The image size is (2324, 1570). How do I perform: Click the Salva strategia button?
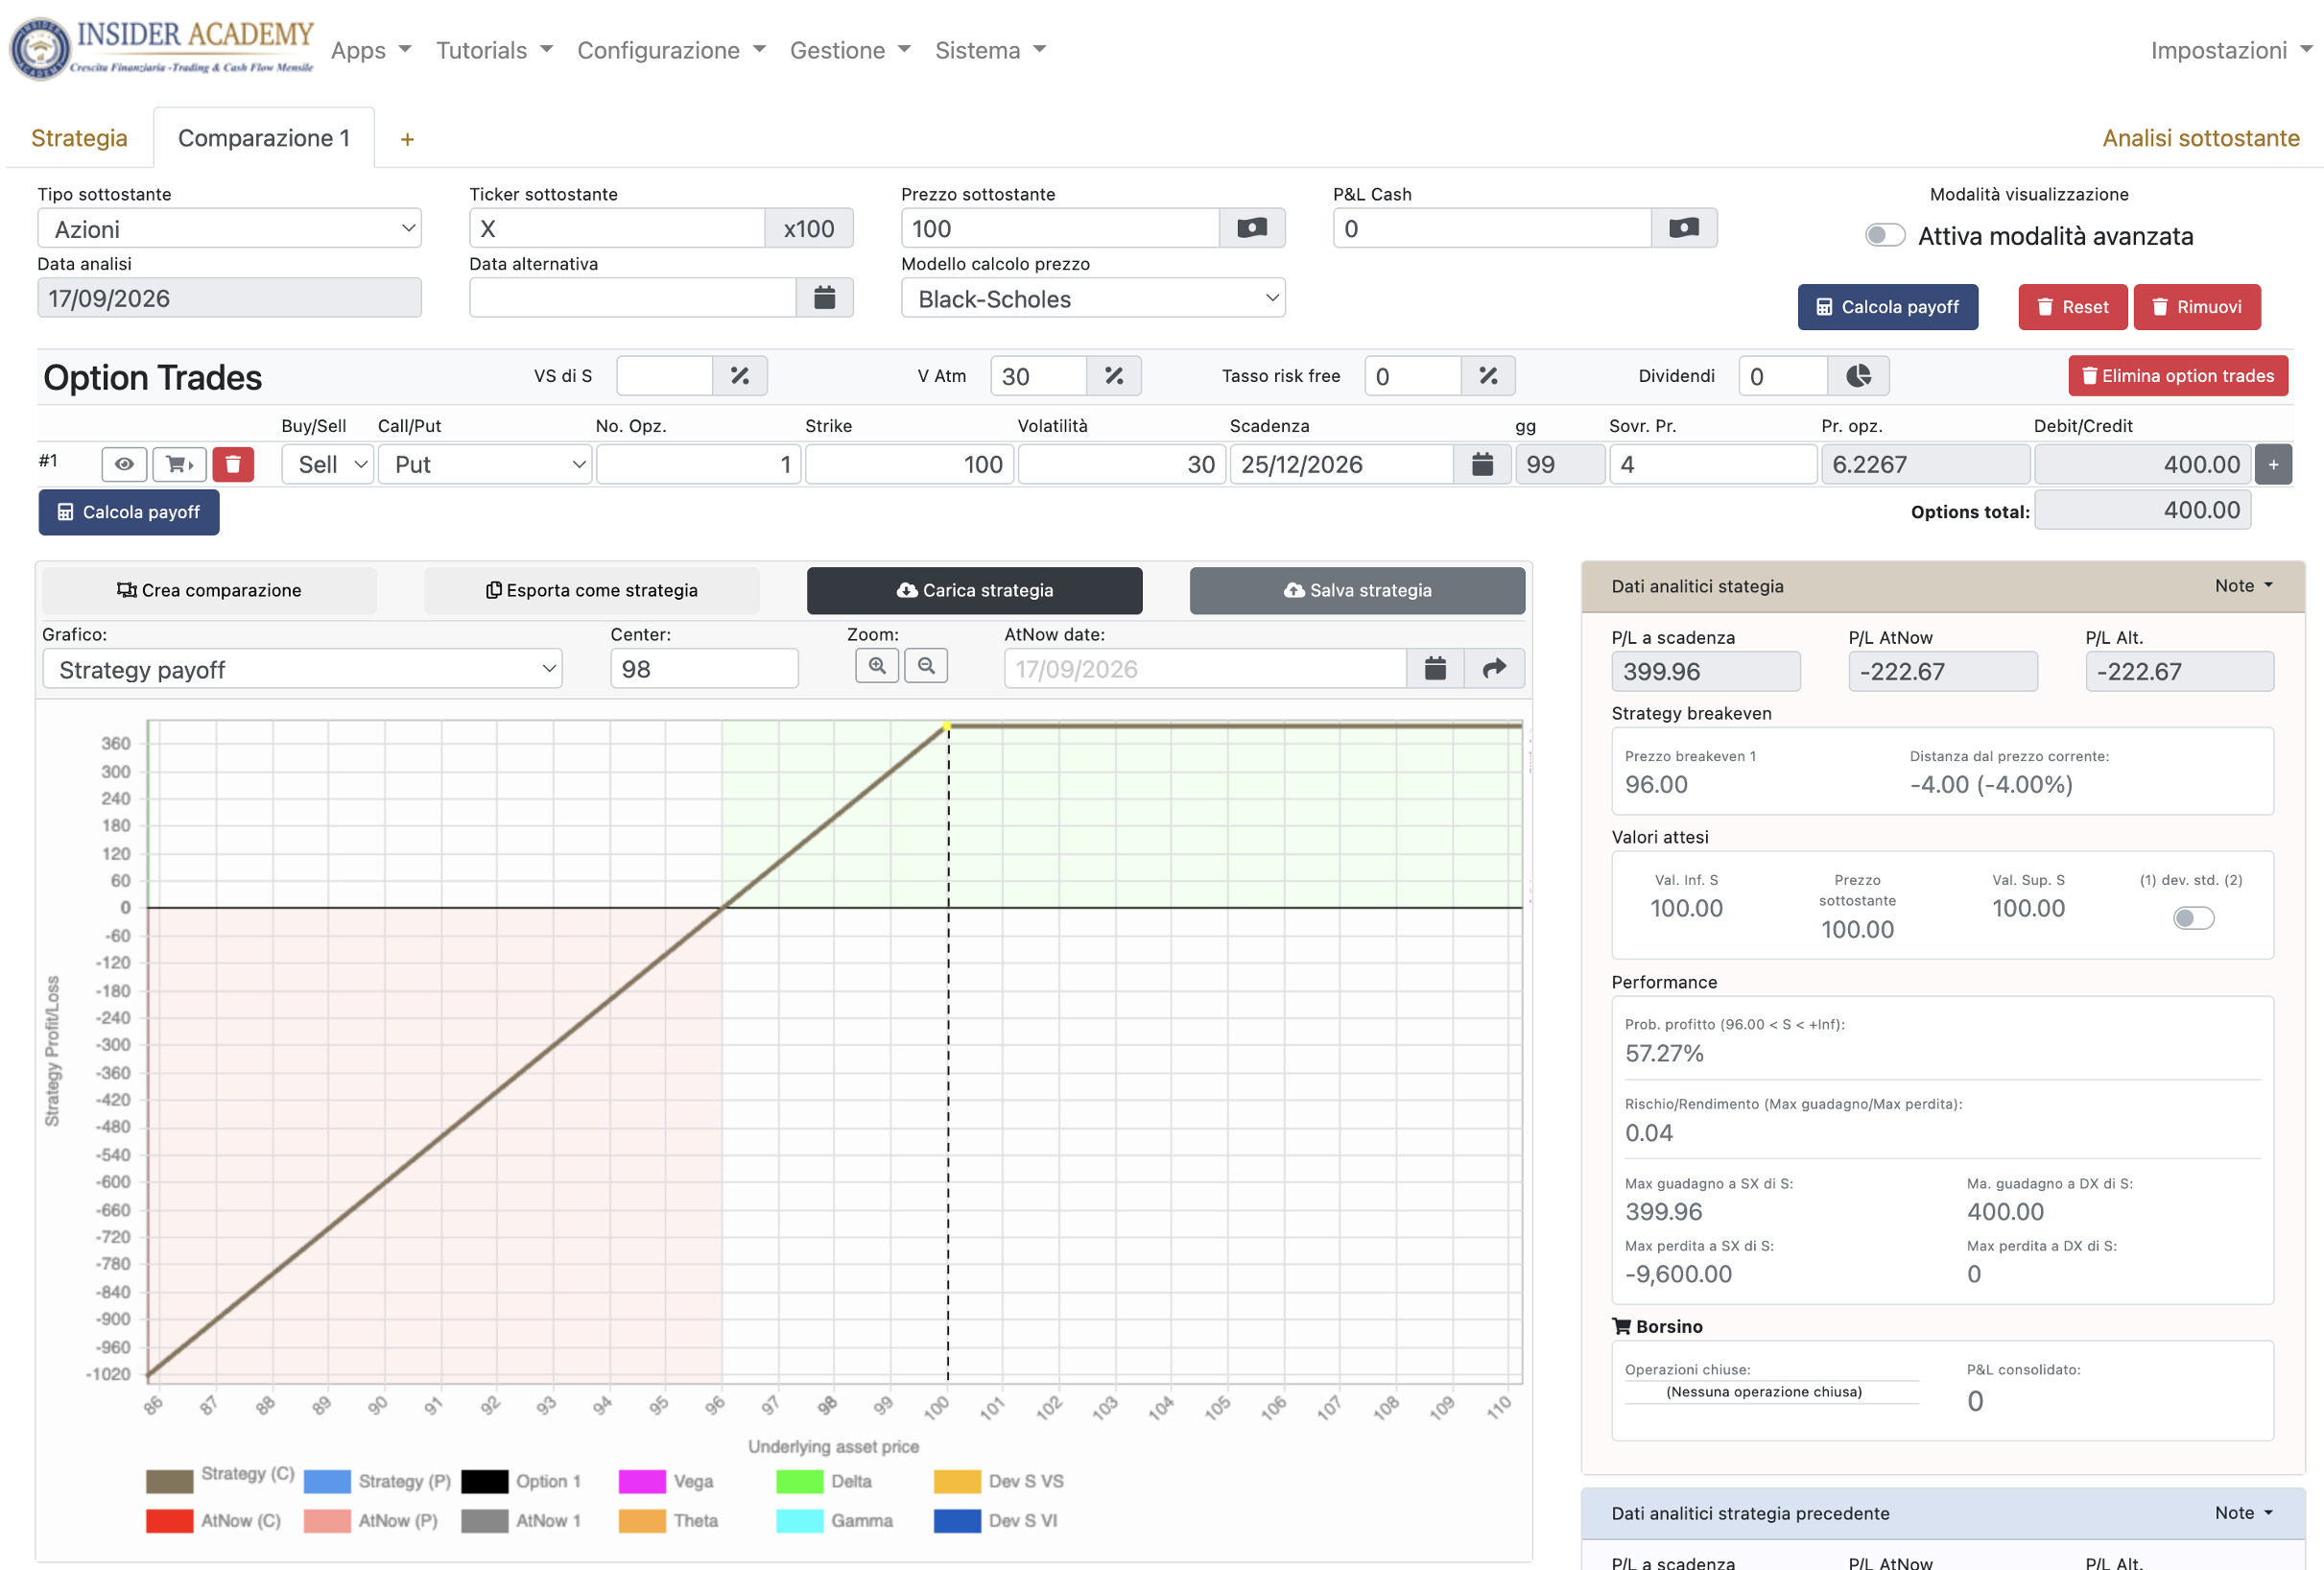click(x=1357, y=590)
